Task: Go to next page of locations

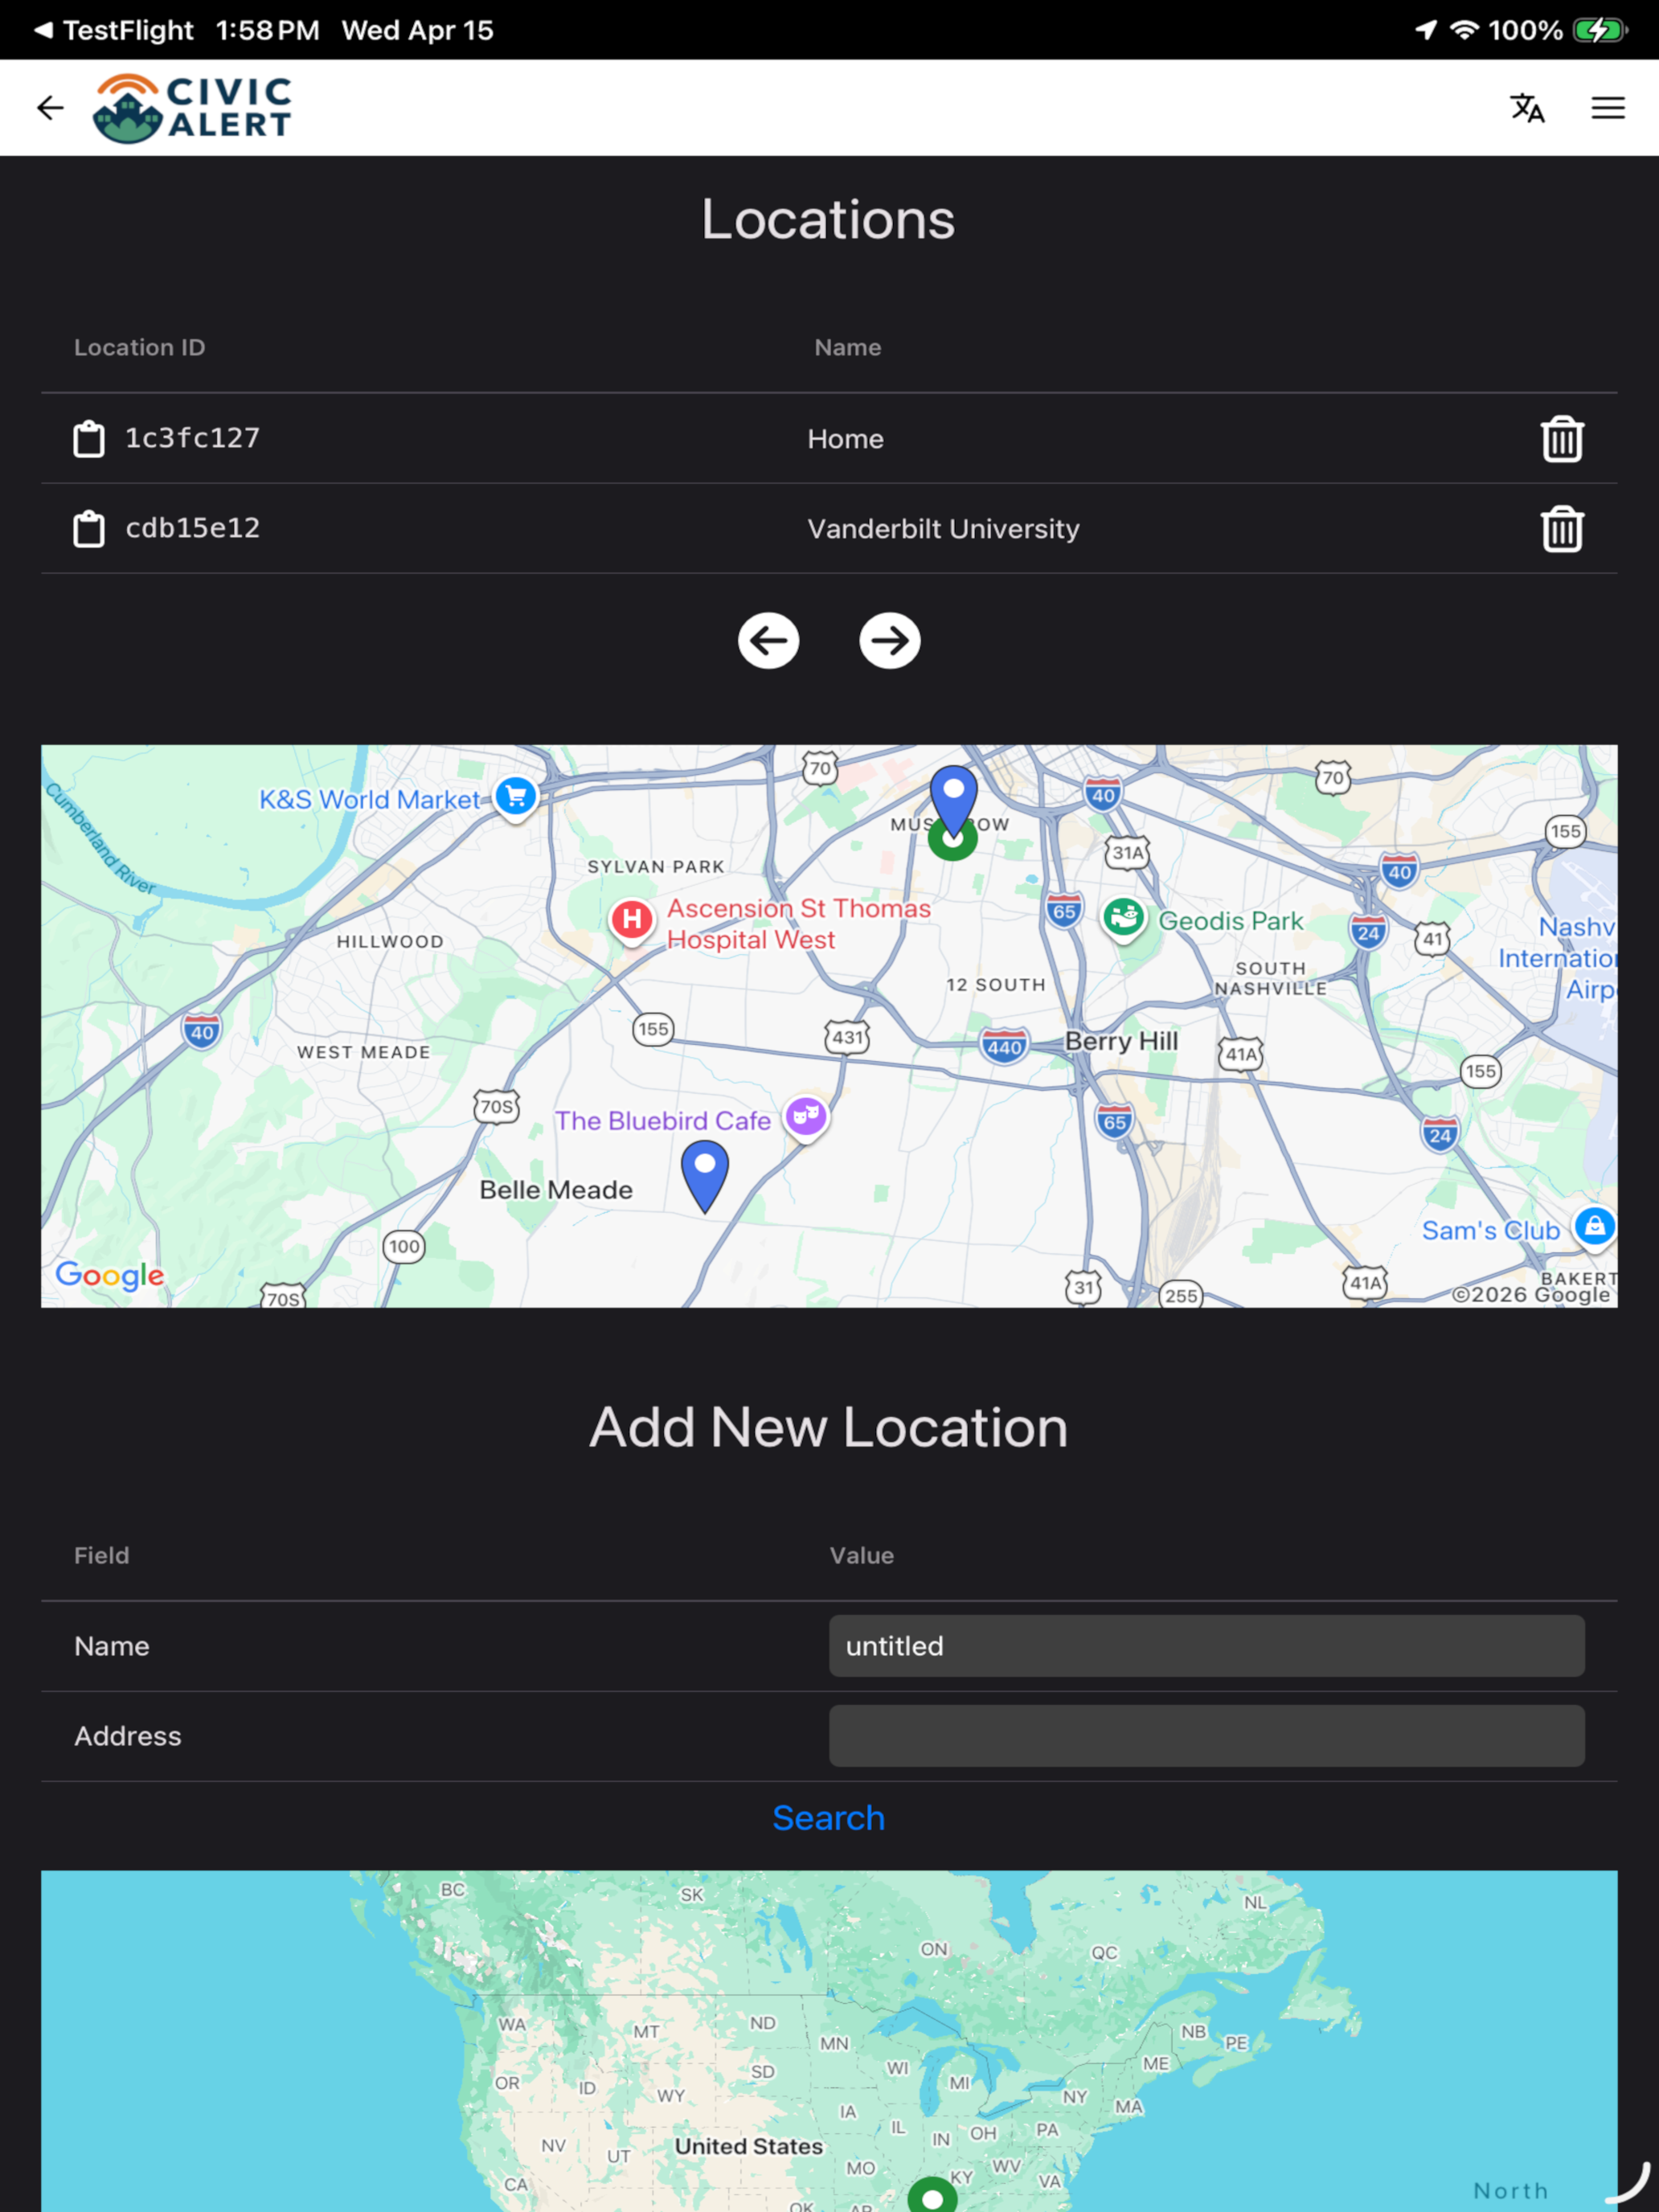Action: (x=890, y=640)
